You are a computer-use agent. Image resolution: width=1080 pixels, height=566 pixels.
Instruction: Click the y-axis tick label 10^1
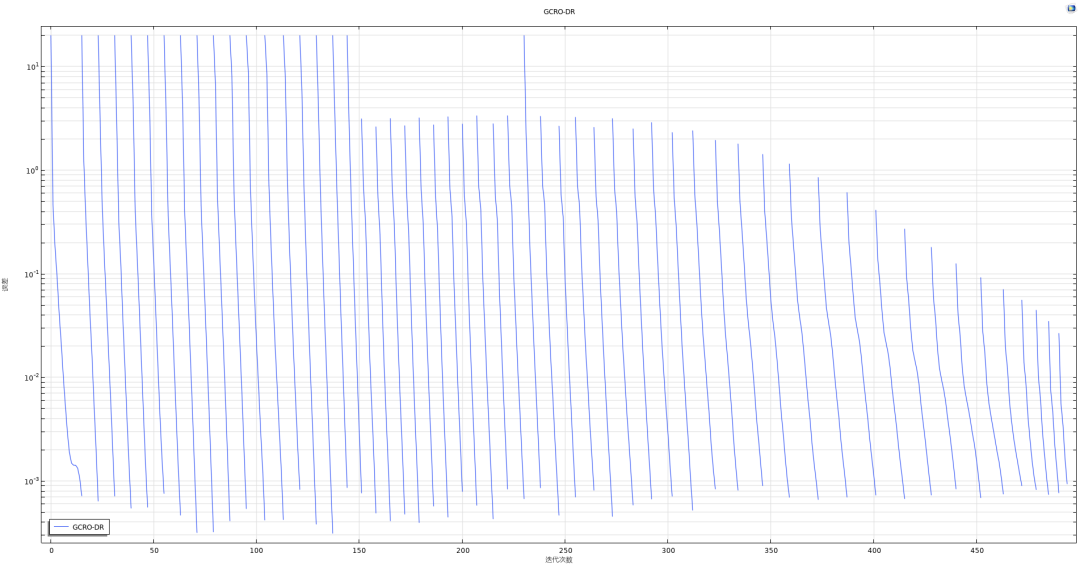(32, 67)
